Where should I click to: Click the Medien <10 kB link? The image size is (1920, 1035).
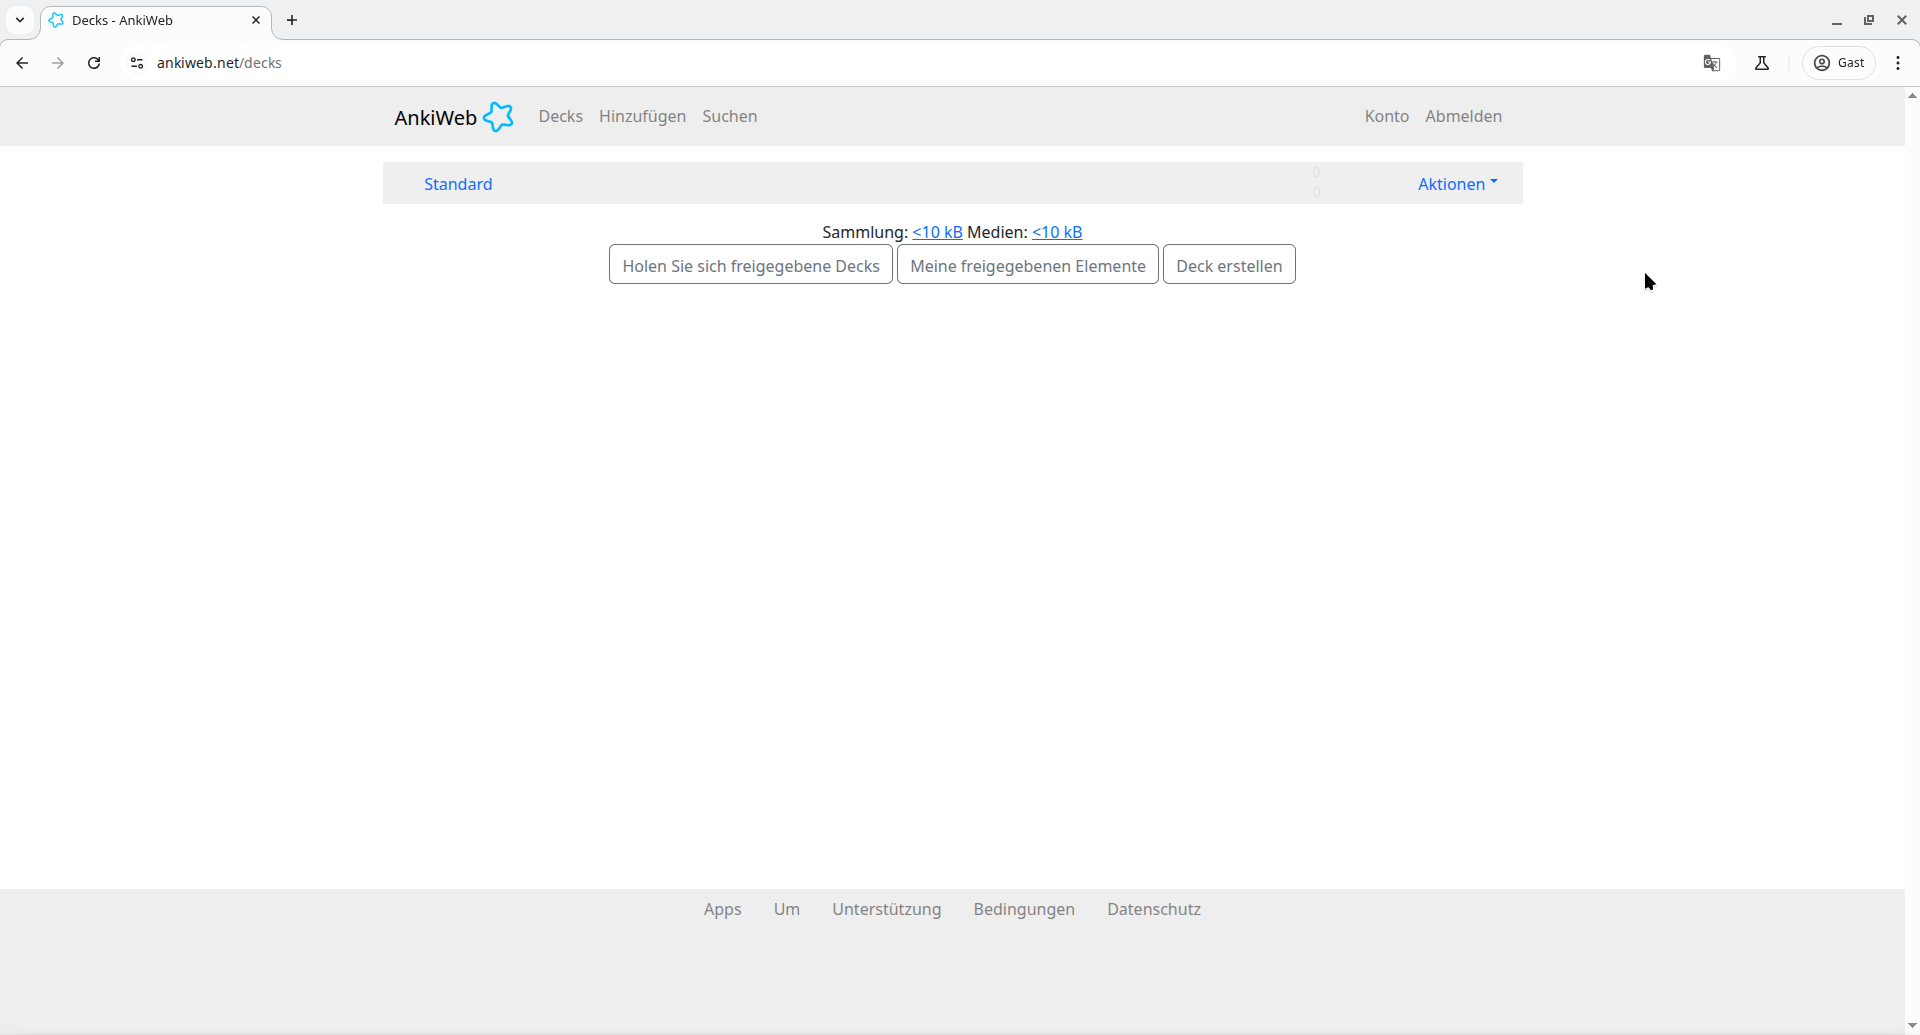click(1057, 232)
